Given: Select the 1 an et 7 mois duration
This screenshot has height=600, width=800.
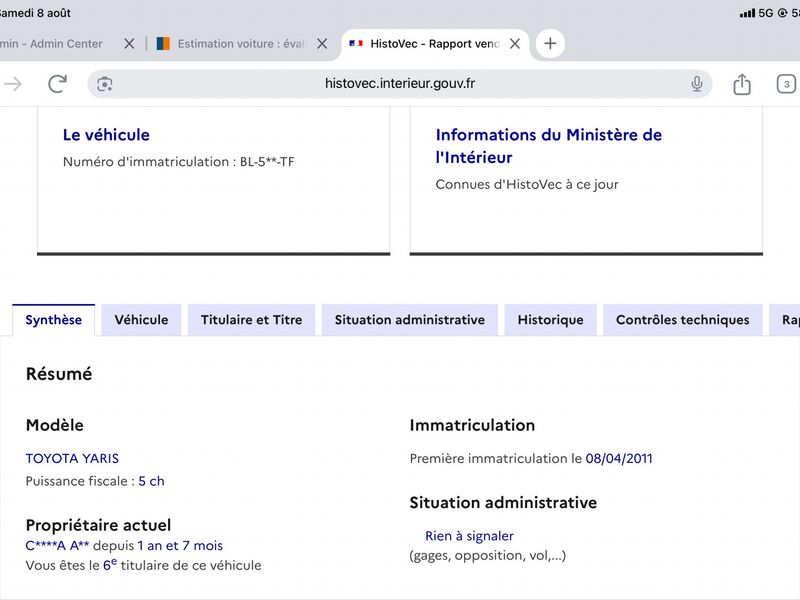Looking at the screenshot, I should coord(180,545).
